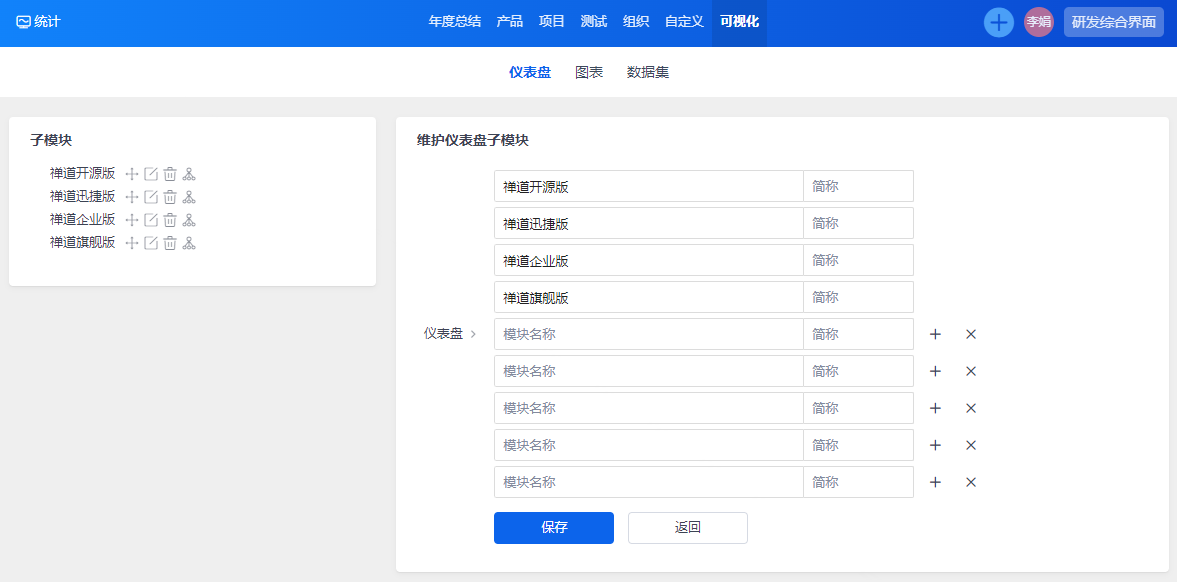The height and width of the screenshot is (582, 1177).
Task: Click the edit icon for 禅道开源版
Action: 151,174
